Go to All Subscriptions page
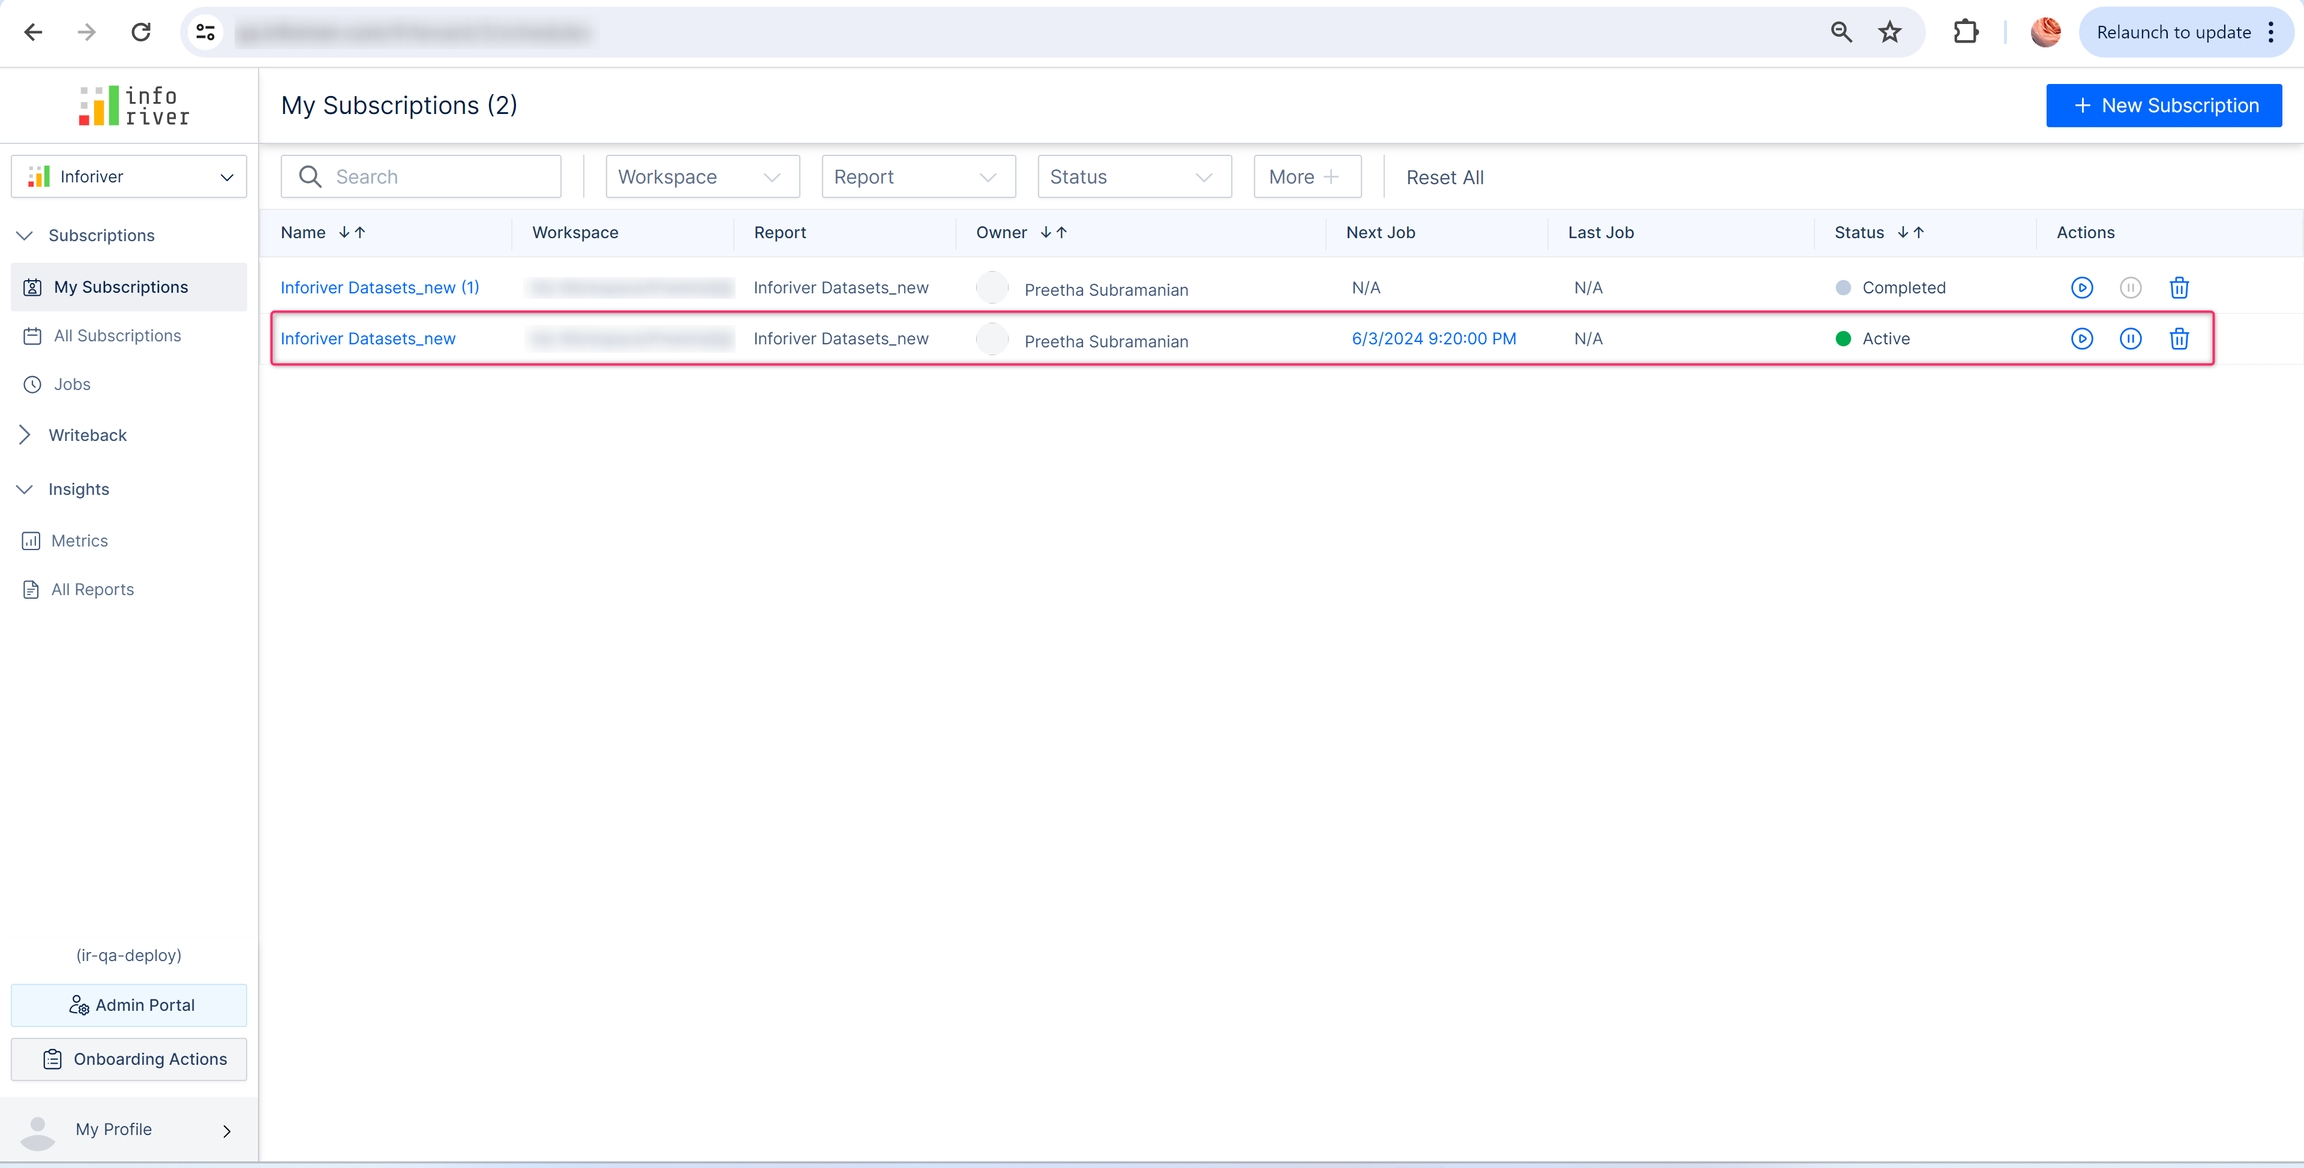Screen dimensions: 2304x1168 (x=117, y=336)
